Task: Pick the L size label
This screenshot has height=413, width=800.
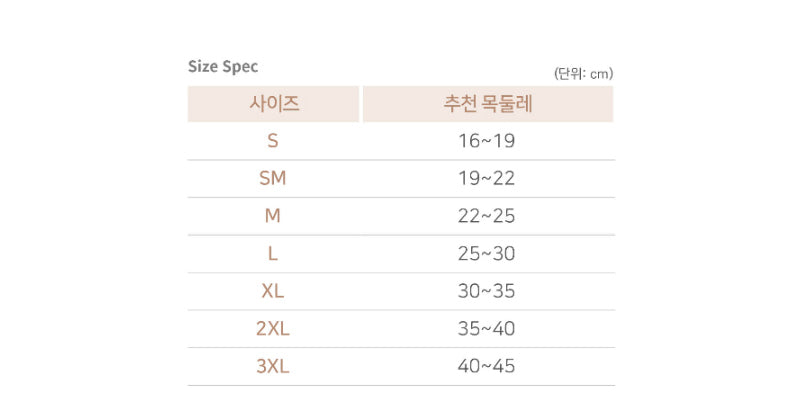Action: click(x=273, y=254)
